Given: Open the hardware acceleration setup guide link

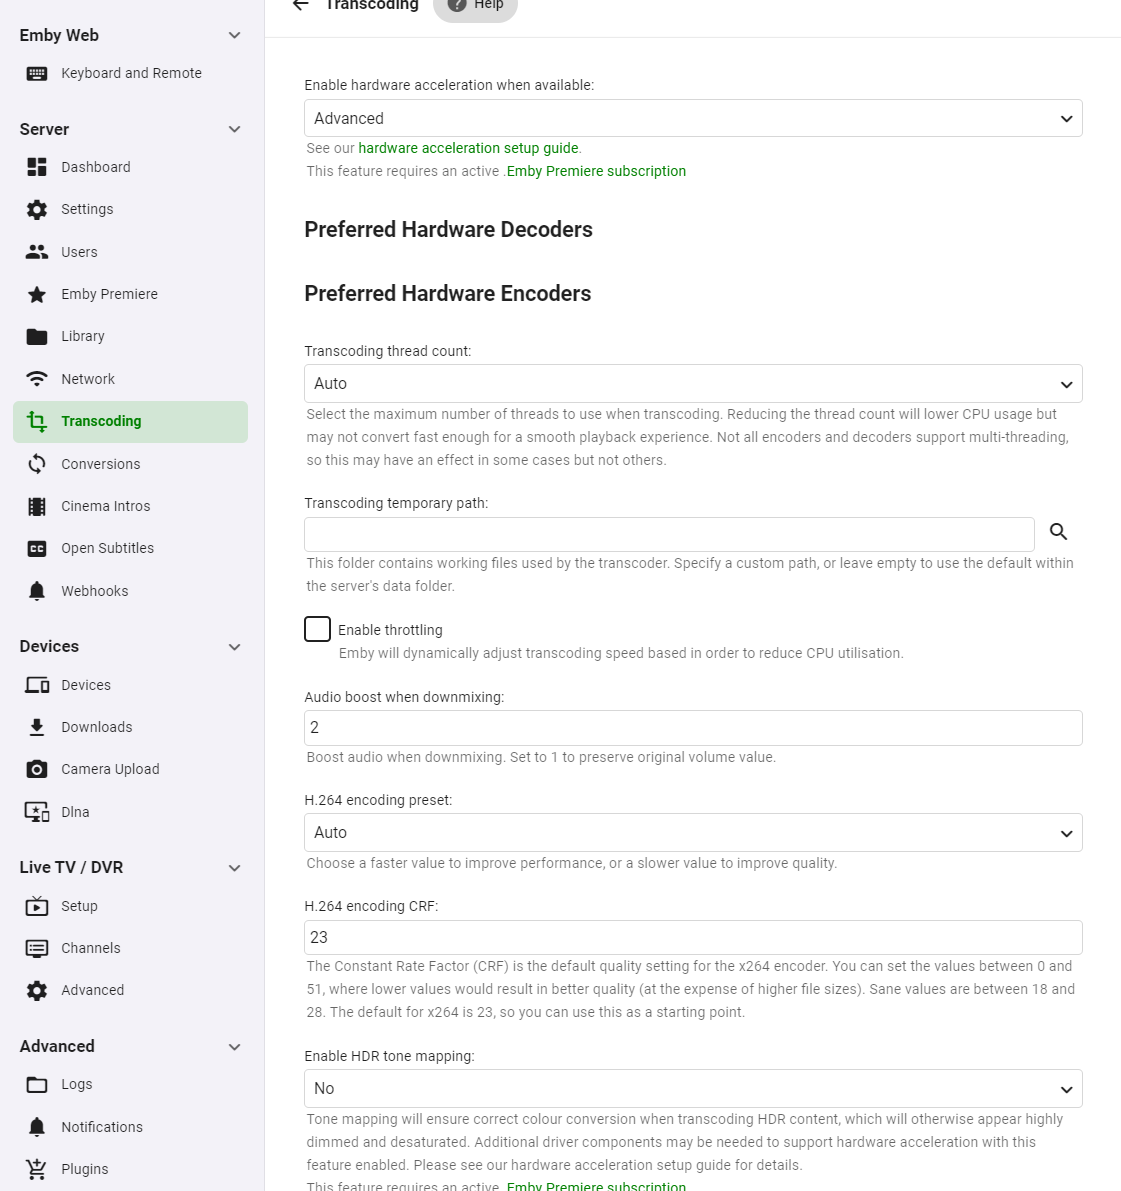Looking at the screenshot, I should pyautogui.click(x=468, y=148).
